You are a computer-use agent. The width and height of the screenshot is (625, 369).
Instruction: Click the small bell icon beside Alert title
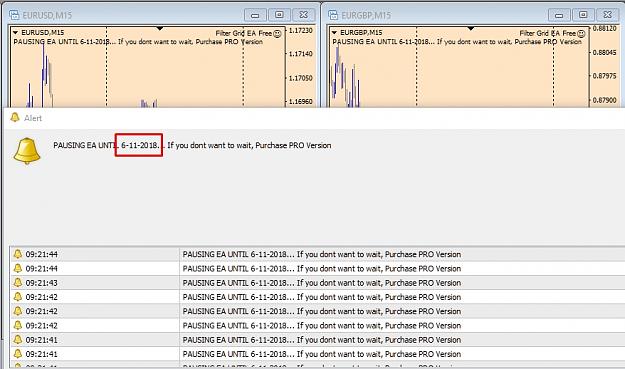15,118
